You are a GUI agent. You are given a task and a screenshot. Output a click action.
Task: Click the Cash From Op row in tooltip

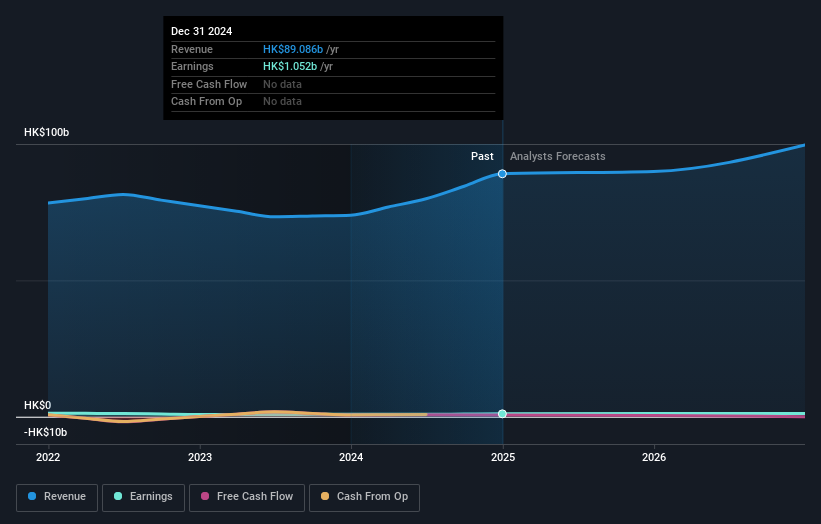333,102
